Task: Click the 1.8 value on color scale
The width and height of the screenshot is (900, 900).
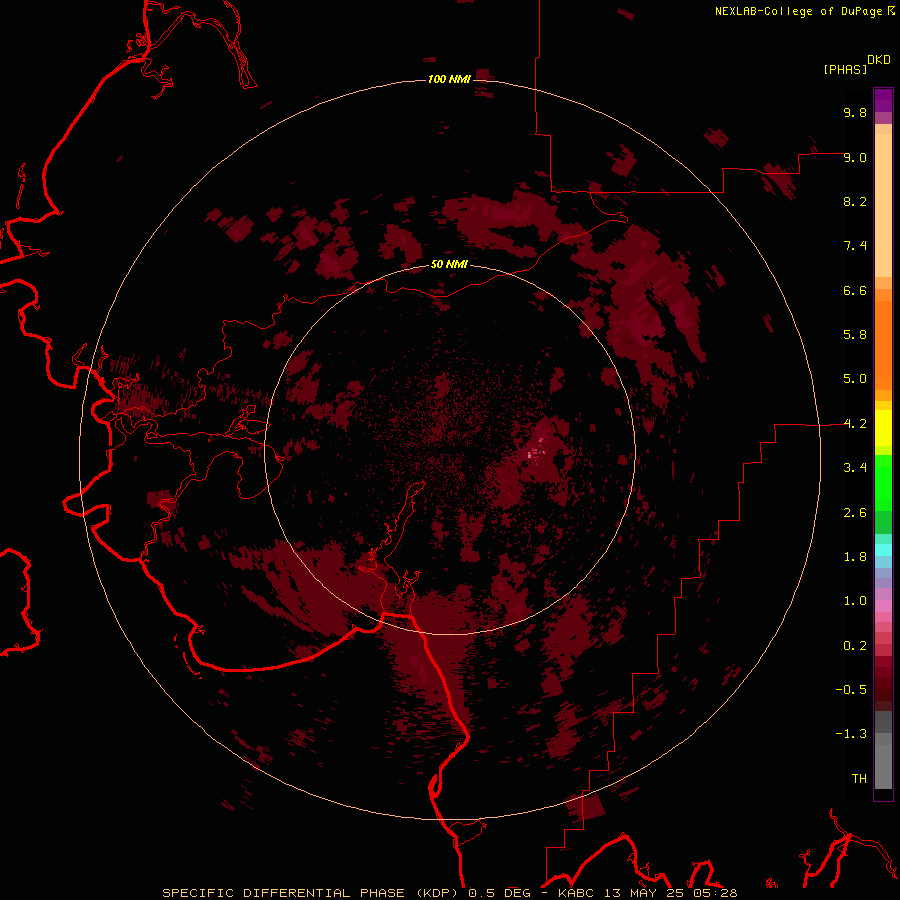Action: 855,557
